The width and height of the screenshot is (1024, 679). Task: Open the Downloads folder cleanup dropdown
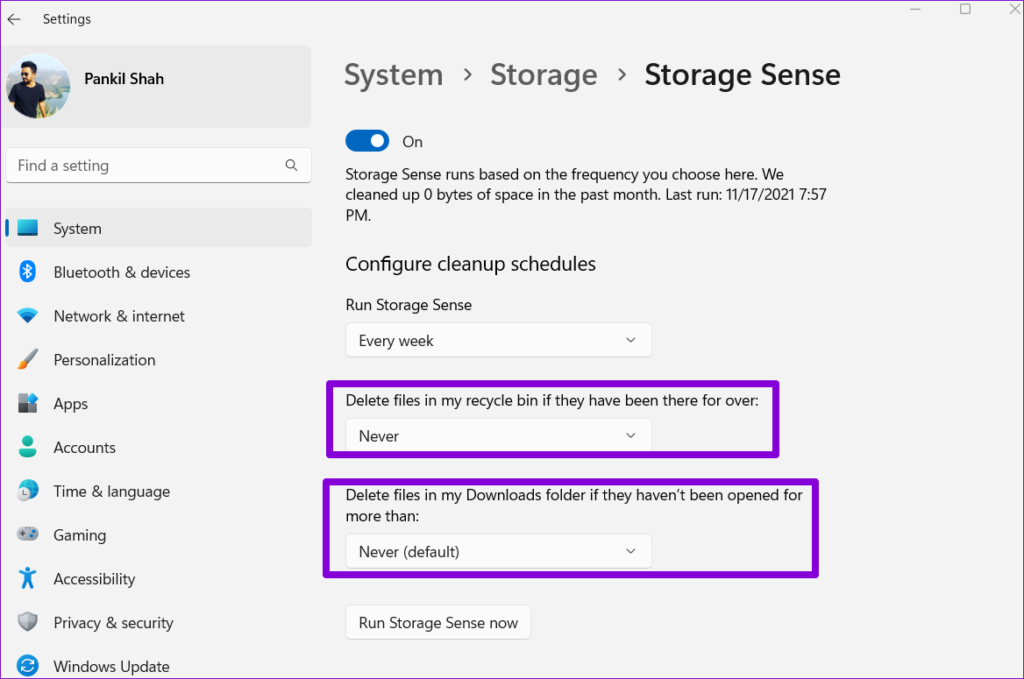pyautogui.click(x=498, y=551)
